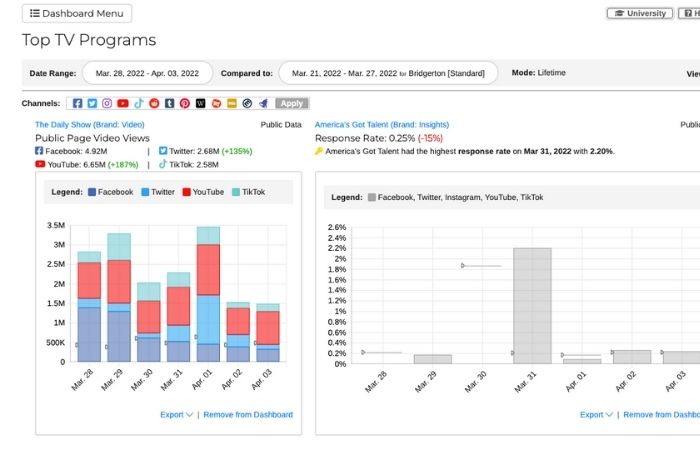The width and height of the screenshot is (700, 450).
Task: Open the University button
Action: 640,13
